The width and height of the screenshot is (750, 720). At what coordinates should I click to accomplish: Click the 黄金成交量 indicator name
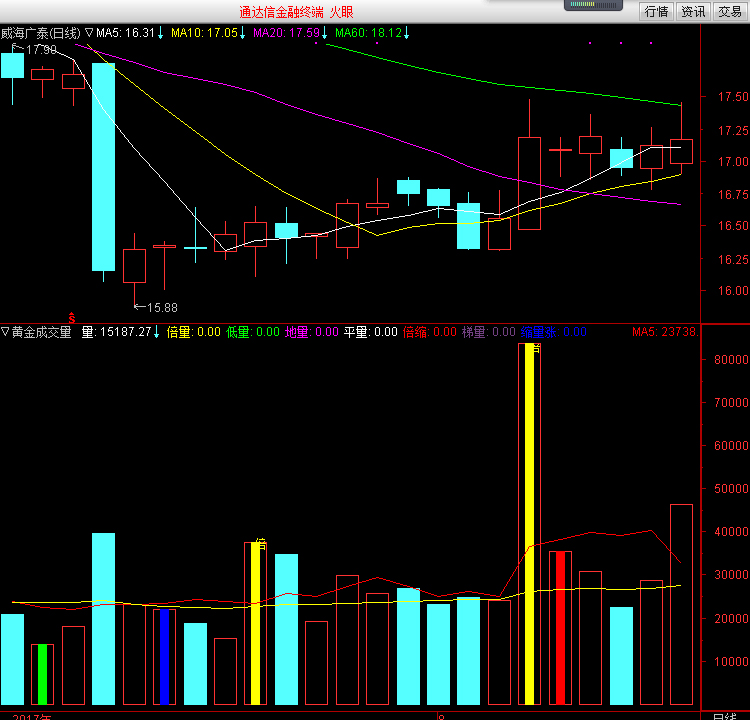(42, 332)
